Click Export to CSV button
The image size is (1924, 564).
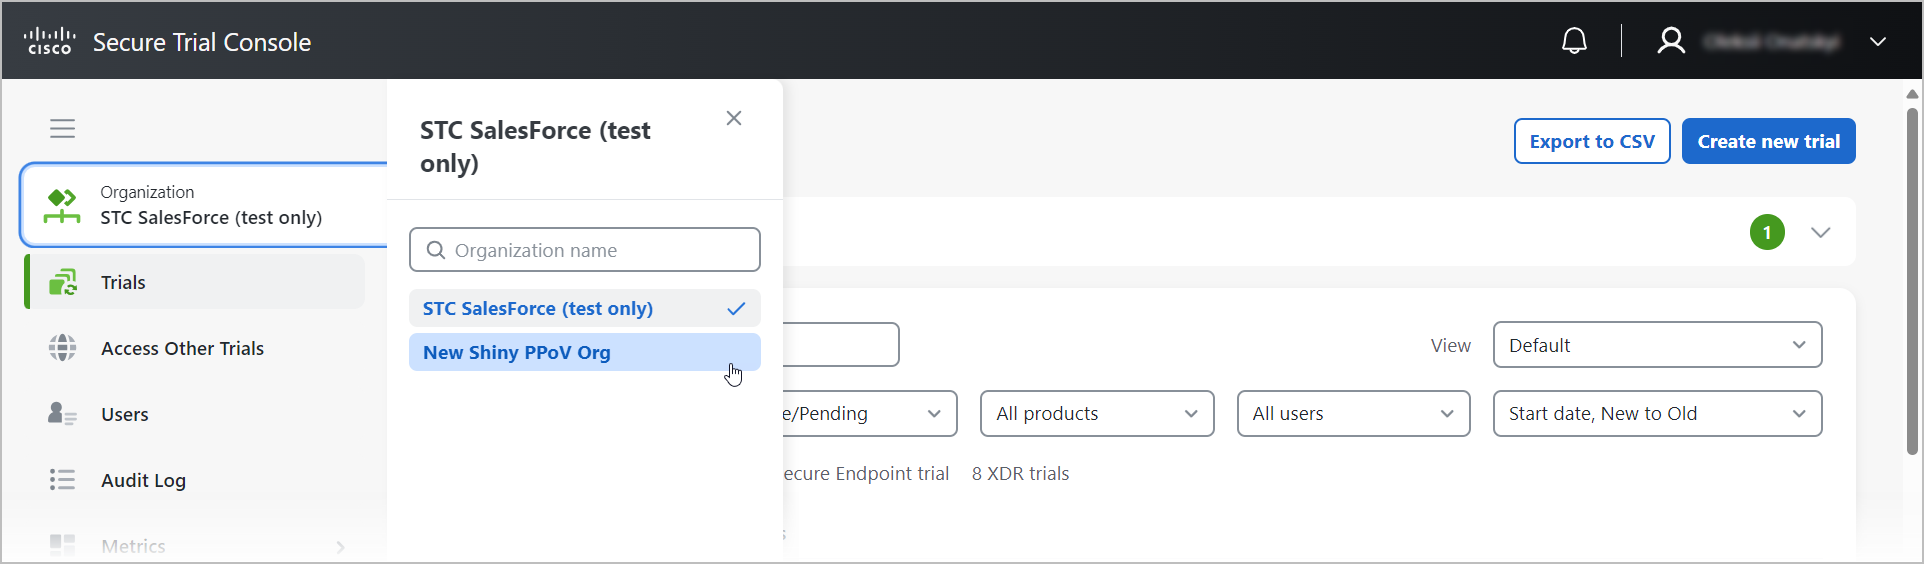[1592, 141]
